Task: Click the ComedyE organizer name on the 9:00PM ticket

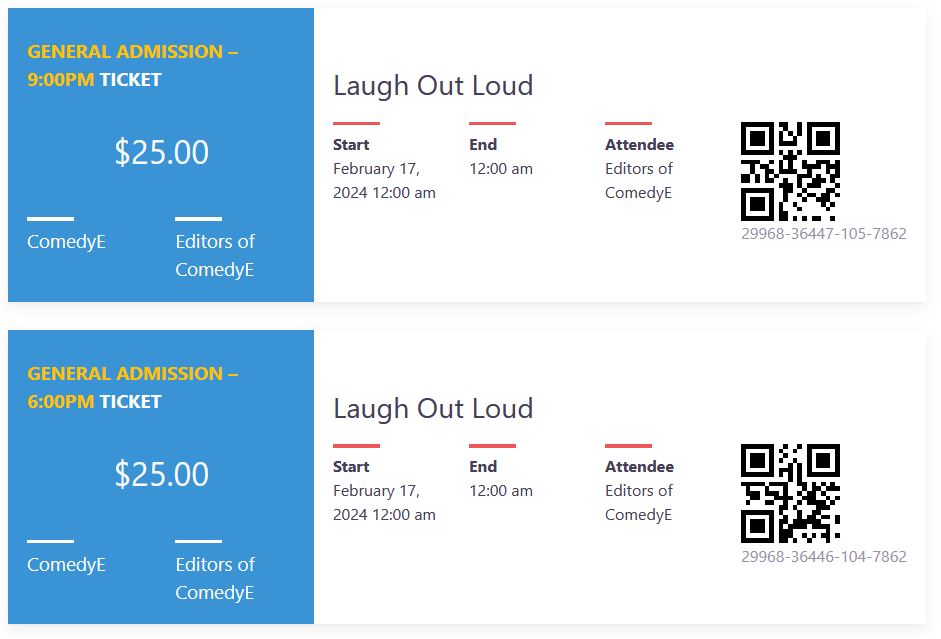Action: [66, 242]
